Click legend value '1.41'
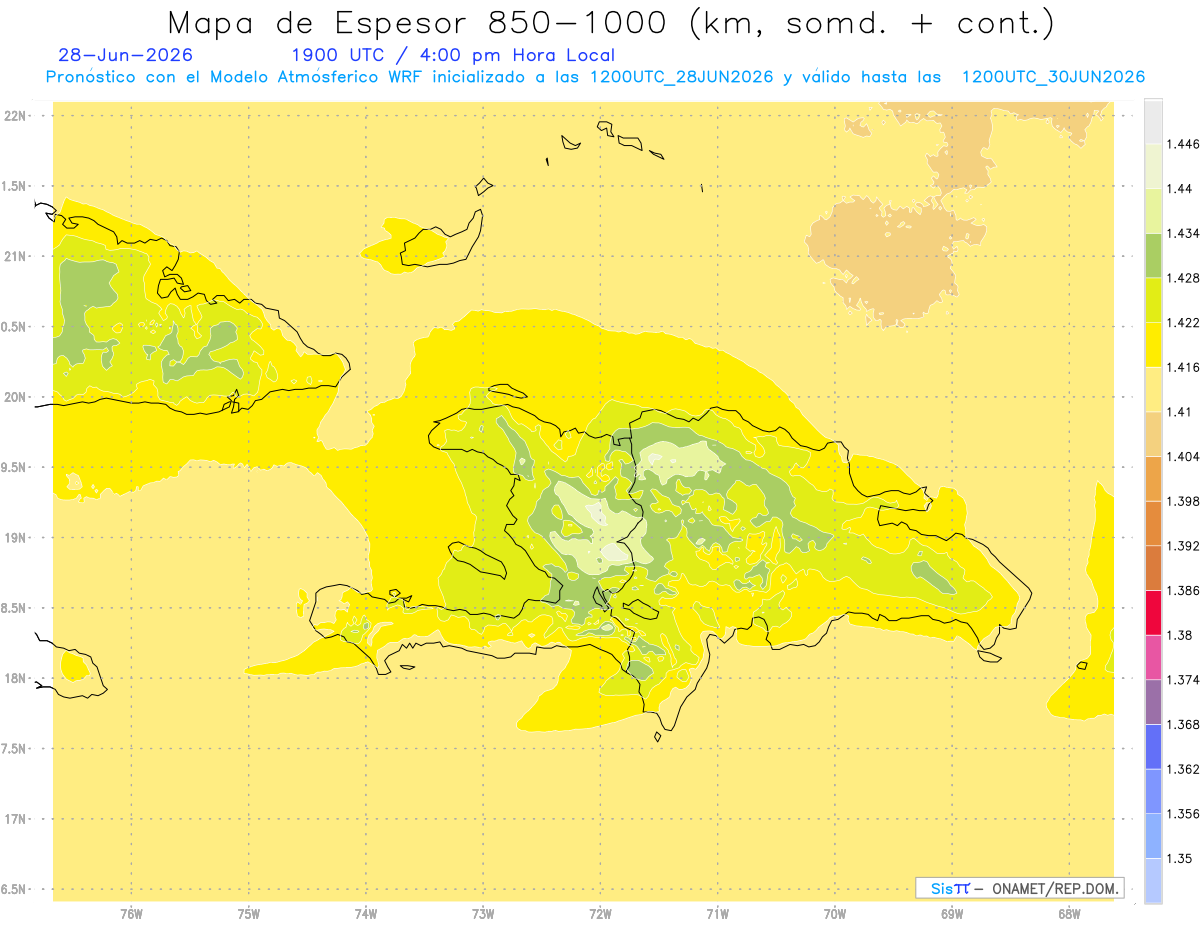Image resolution: width=1200 pixels, height=927 pixels. click(x=1179, y=412)
